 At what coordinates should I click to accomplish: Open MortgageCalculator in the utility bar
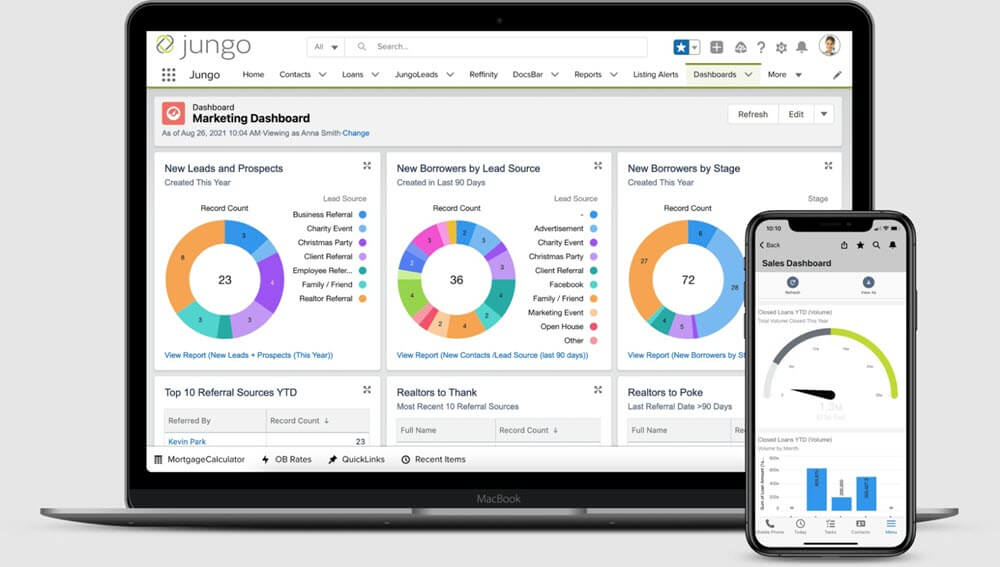coord(200,459)
